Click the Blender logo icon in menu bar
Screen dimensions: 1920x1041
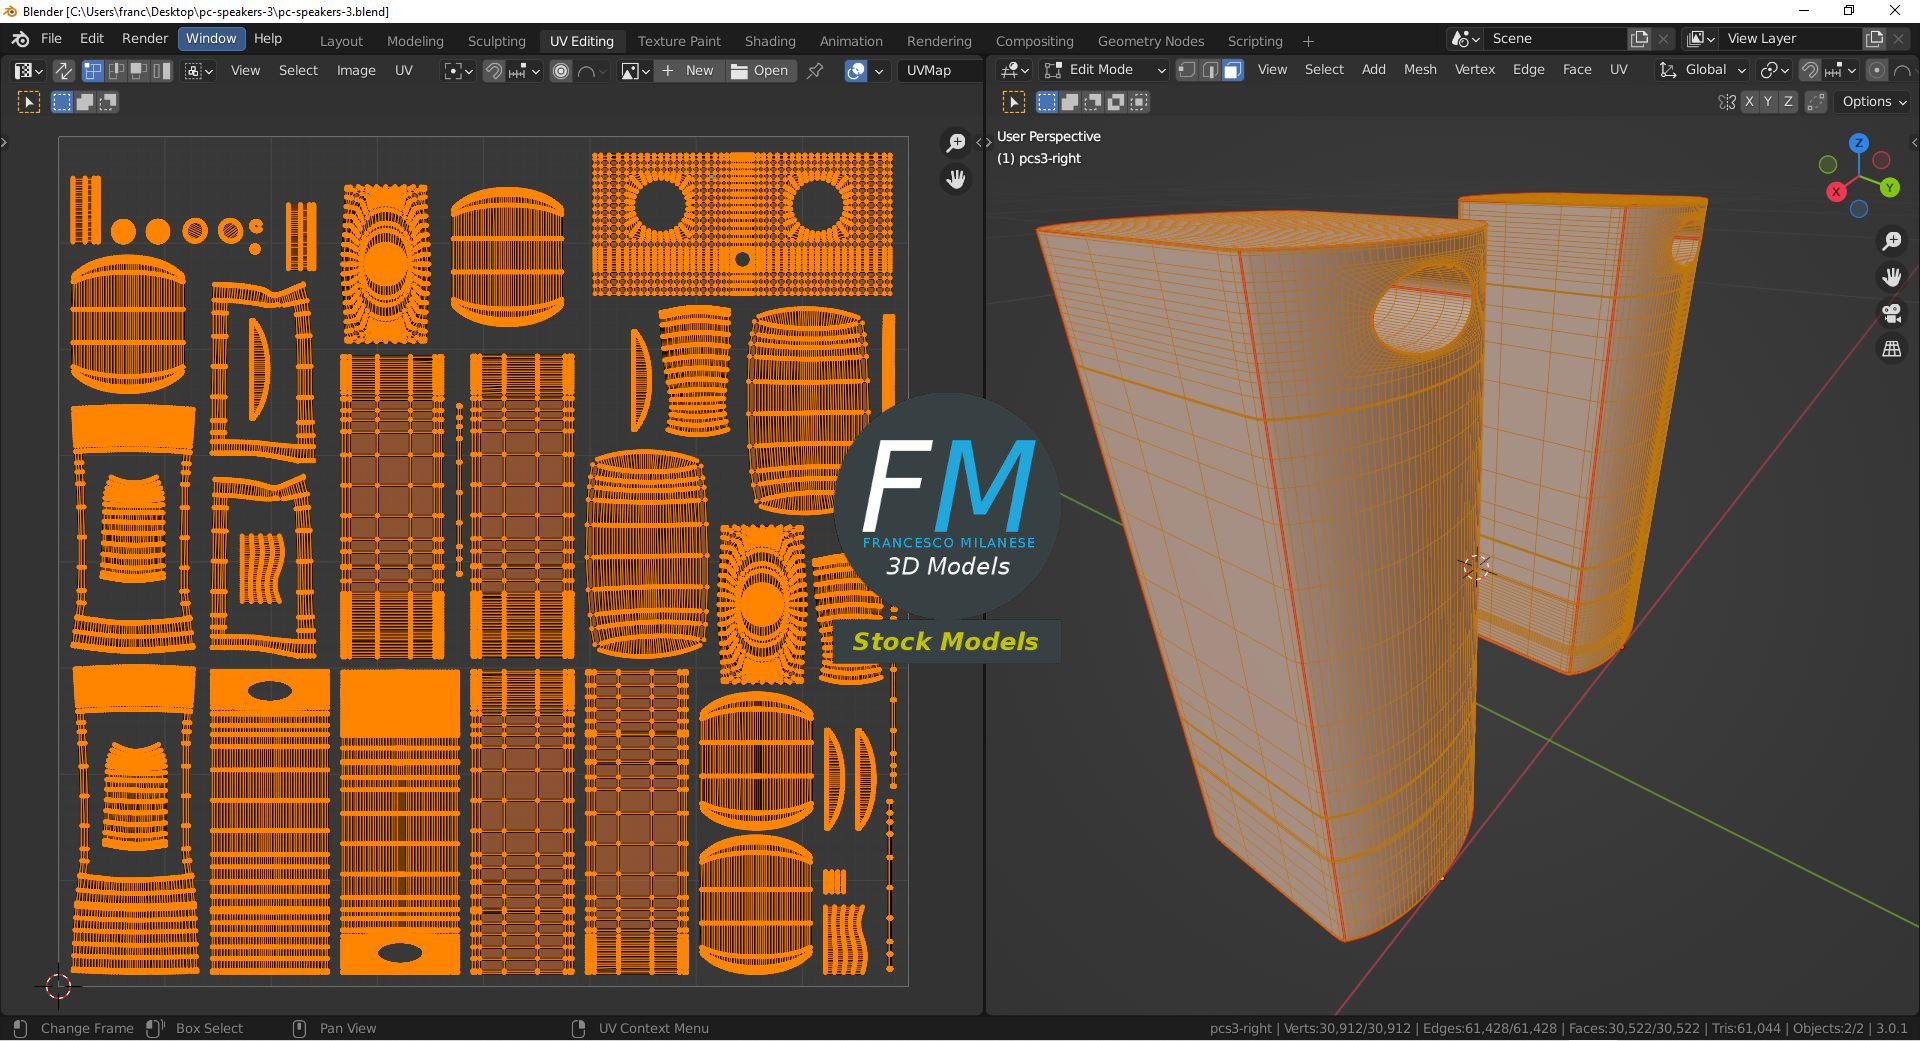pos(20,39)
